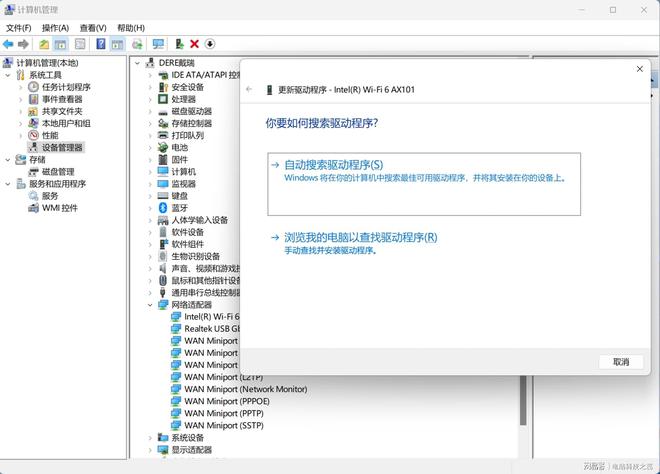Select WMI 控件 in the tree
This screenshot has width=660, height=474.
tap(59, 208)
